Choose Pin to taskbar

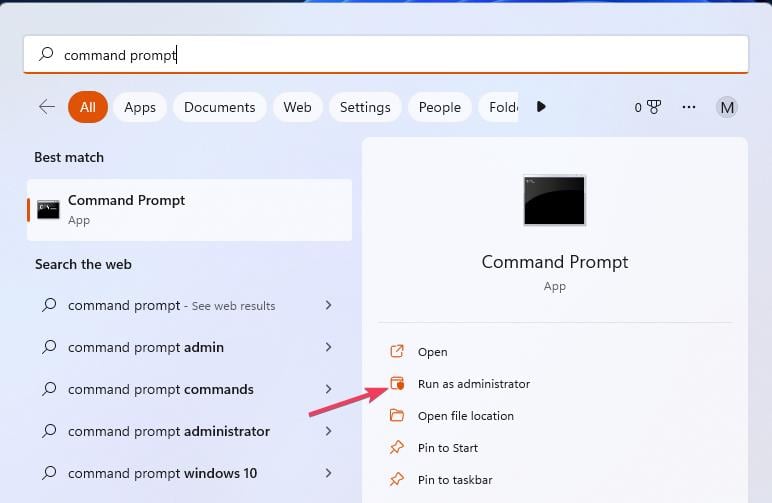pyautogui.click(x=455, y=480)
